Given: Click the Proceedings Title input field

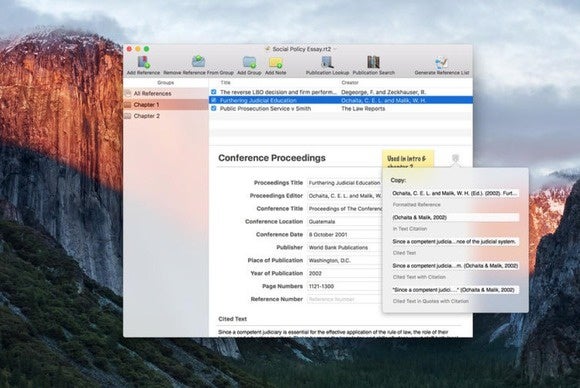Looking at the screenshot, I should [x=345, y=183].
